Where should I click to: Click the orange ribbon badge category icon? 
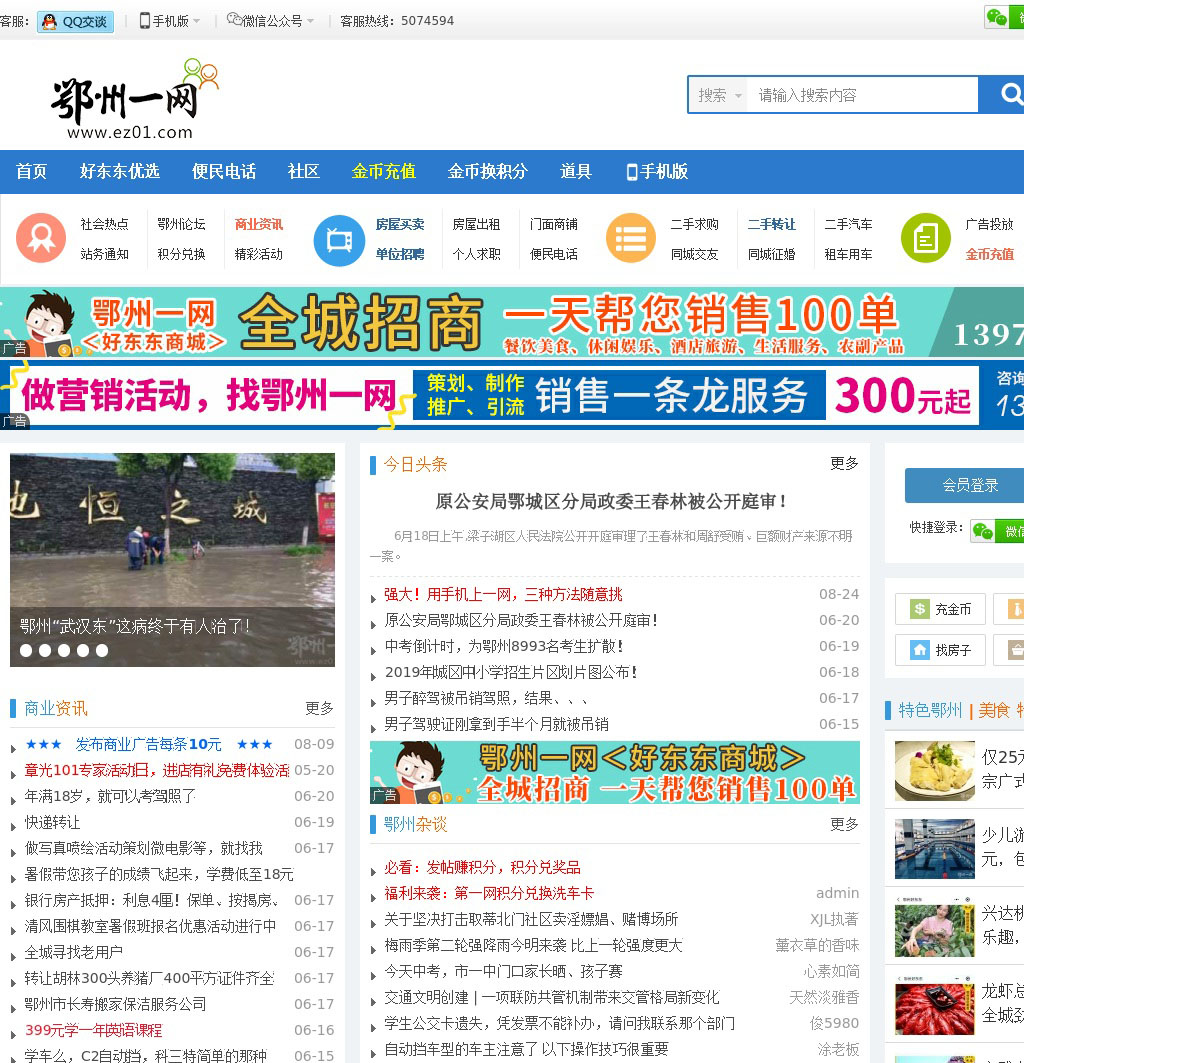coord(41,238)
